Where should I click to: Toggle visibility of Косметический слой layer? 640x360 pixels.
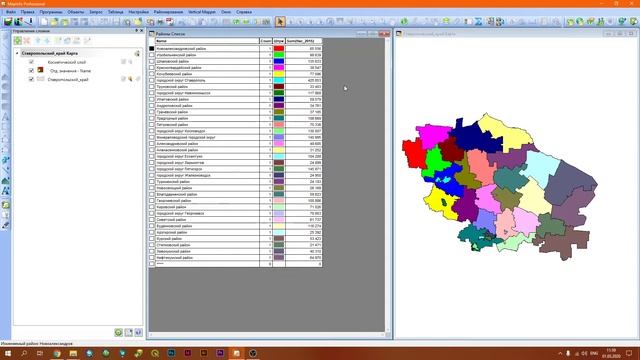coord(31,62)
